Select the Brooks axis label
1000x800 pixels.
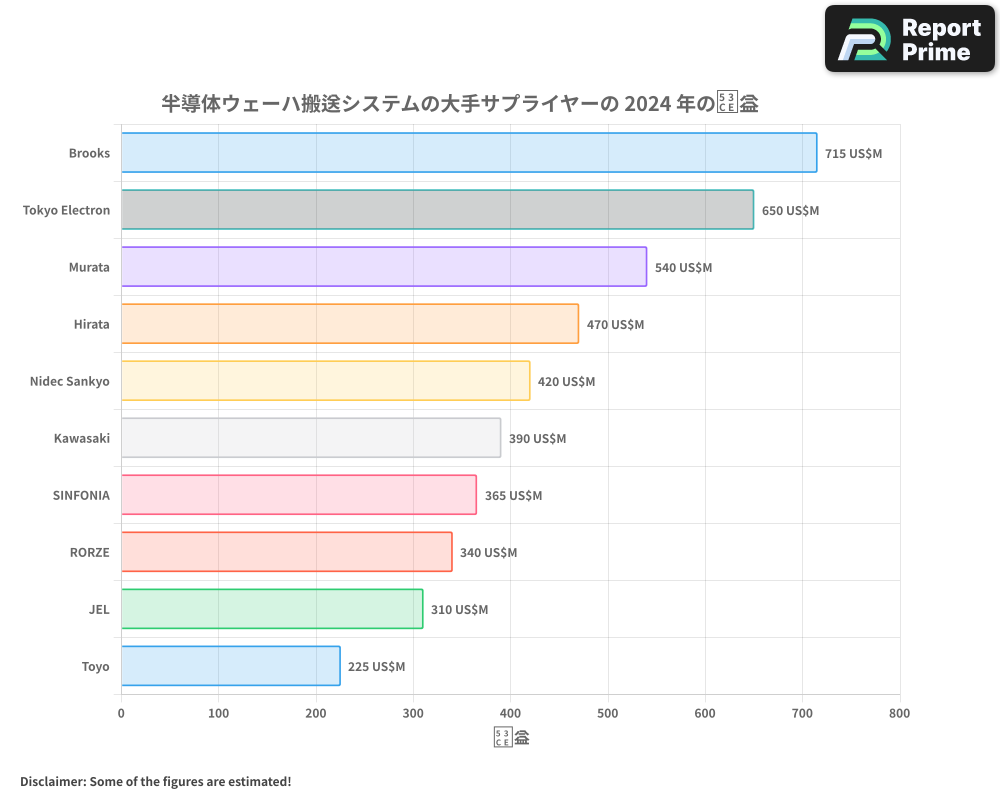(x=89, y=153)
